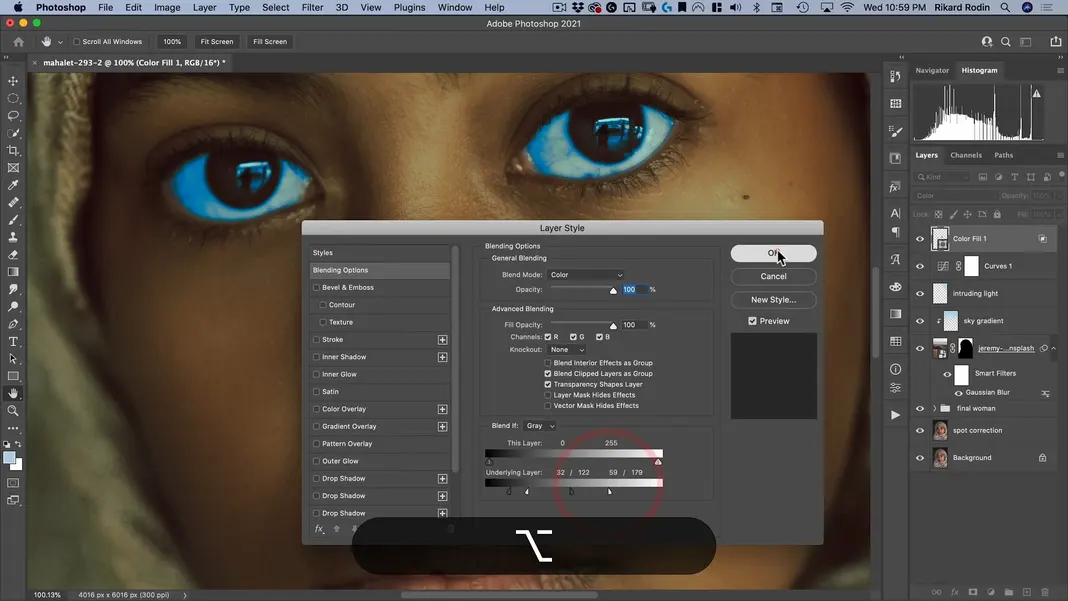Expand the final woman group
1068x601 pixels.
tap(934, 409)
